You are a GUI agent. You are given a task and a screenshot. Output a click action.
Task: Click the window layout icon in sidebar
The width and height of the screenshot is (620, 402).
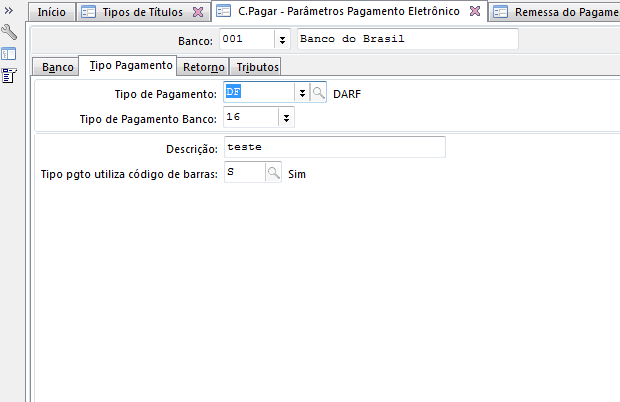click(x=8, y=54)
